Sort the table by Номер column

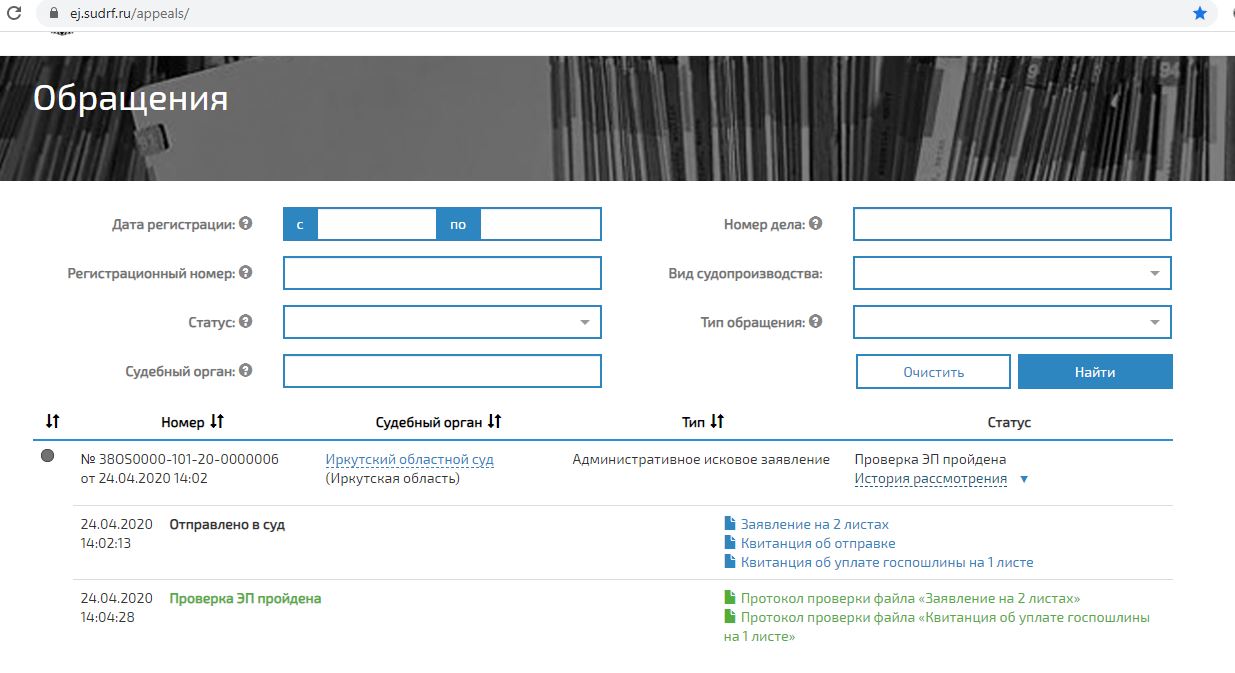click(x=217, y=422)
